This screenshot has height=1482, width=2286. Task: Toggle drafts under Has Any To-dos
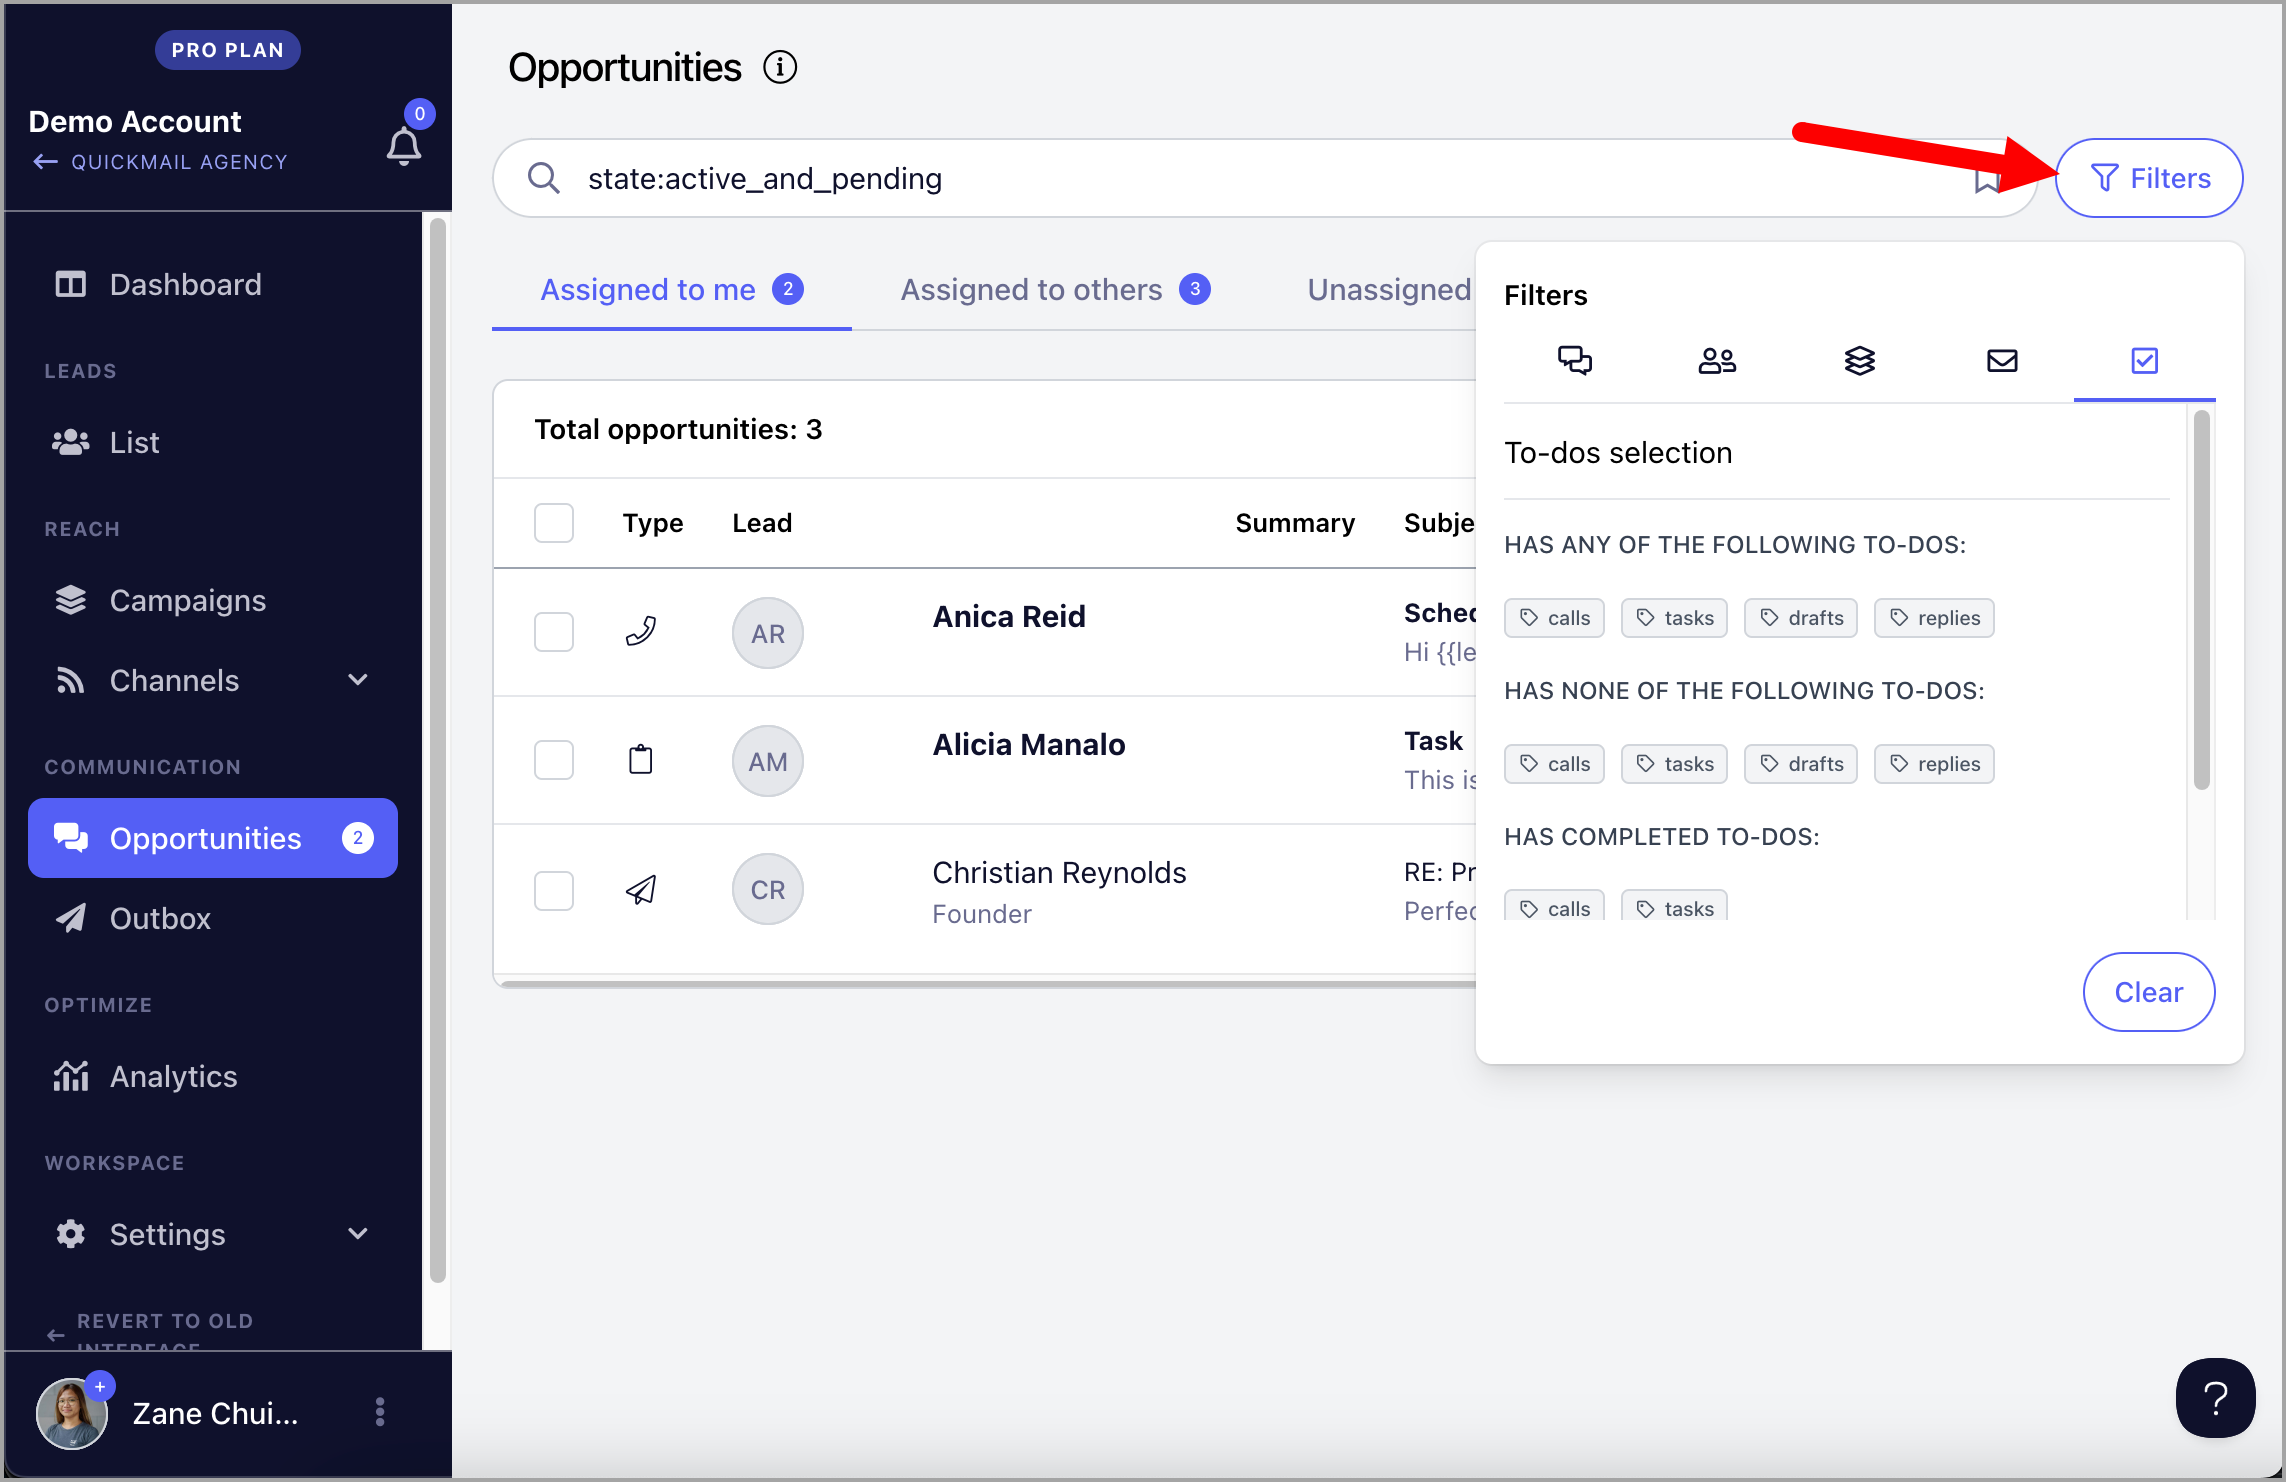coord(1801,618)
